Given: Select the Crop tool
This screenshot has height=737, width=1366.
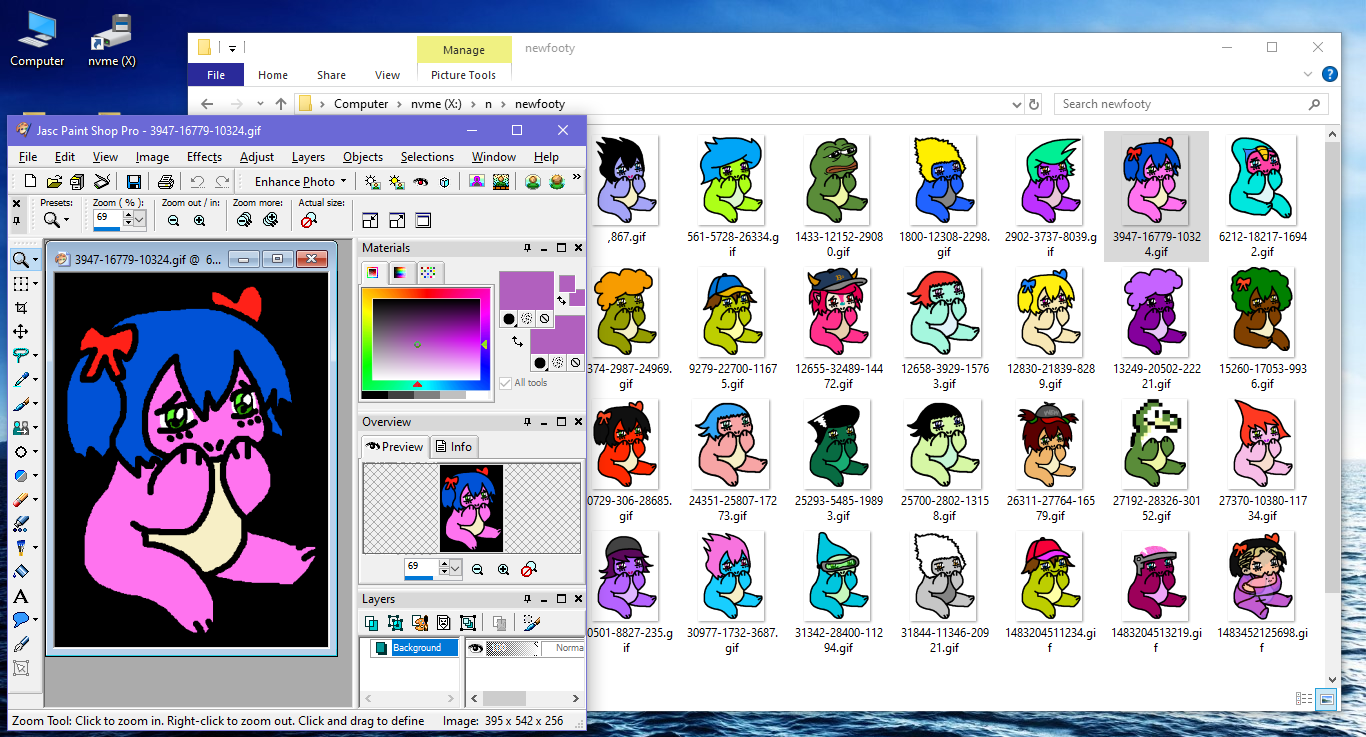Looking at the screenshot, I should [x=20, y=307].
